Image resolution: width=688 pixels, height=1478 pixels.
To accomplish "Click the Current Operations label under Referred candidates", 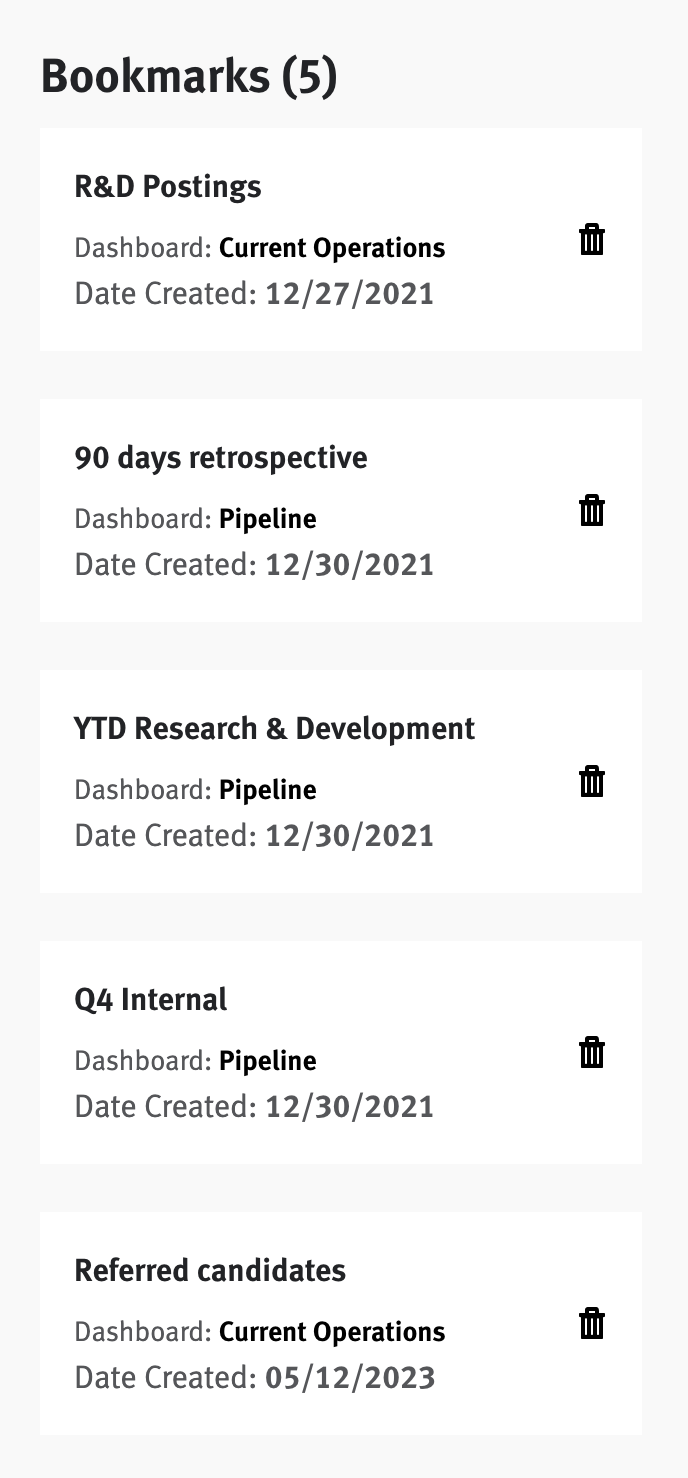I will pyautogui.click(x=331, y=1332).
